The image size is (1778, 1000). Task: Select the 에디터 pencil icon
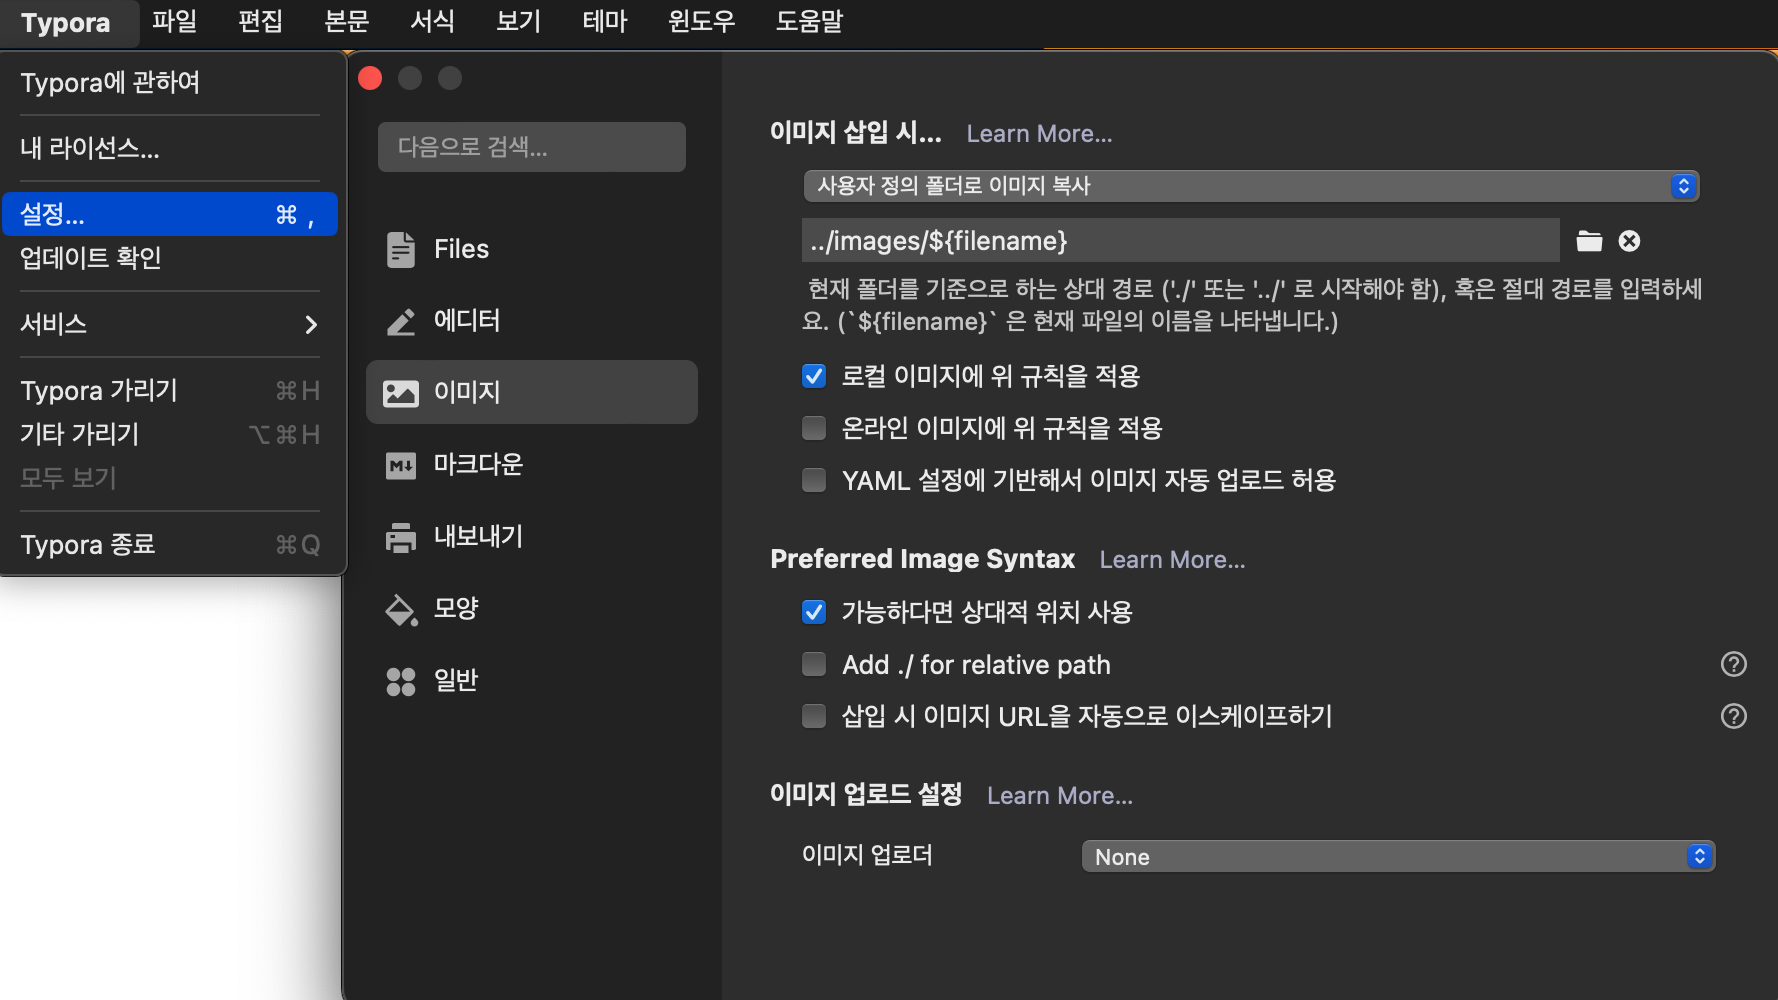(401, 321)
